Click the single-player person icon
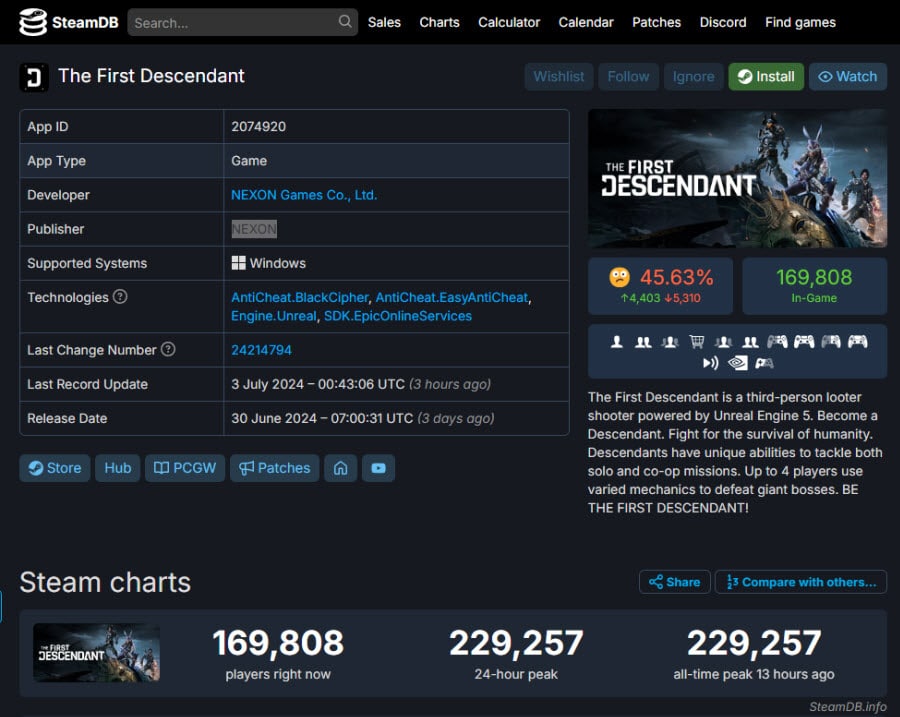The height and width of the screenshot is (717, 900). [616, 342]
